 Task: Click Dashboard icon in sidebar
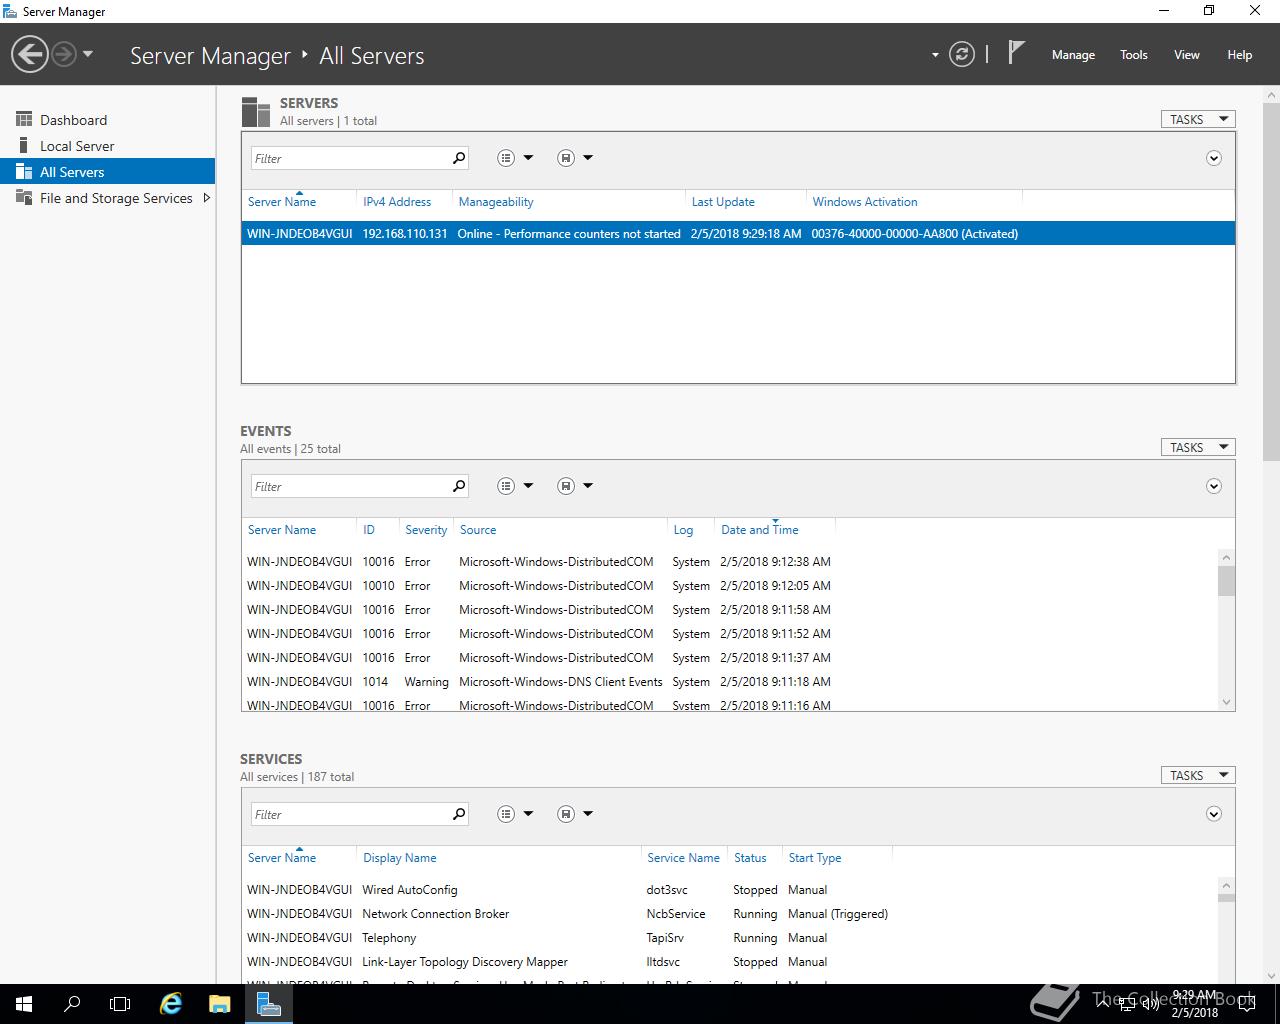tap(24, 120)
